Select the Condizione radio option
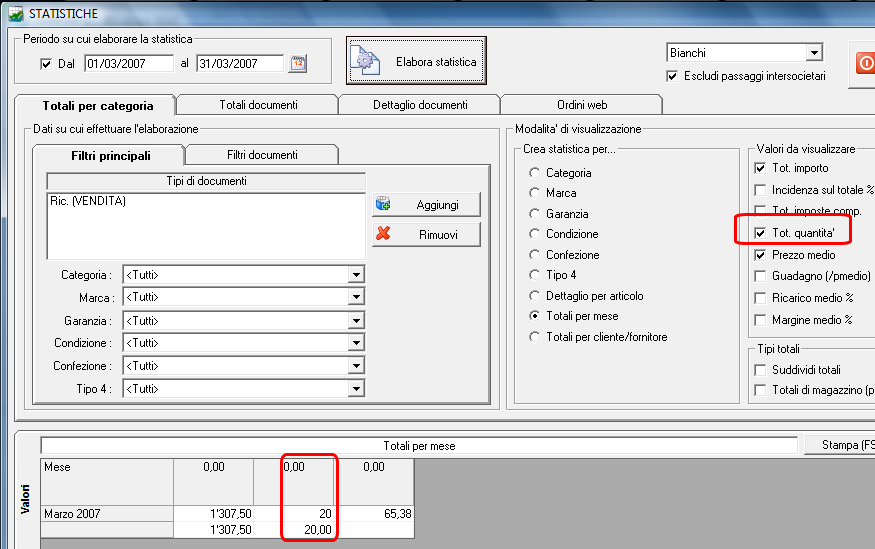Screen dimensions: 875x549 click(535, 234)
